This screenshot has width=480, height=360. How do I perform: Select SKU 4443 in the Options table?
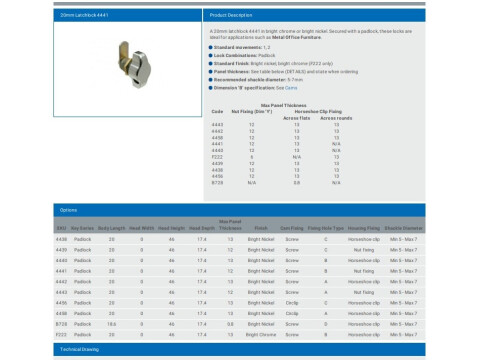point(61,292)
